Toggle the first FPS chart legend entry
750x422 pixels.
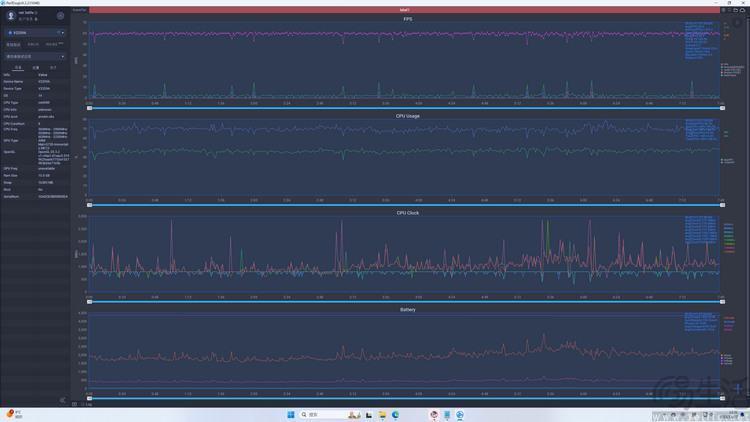coord(733,64)
